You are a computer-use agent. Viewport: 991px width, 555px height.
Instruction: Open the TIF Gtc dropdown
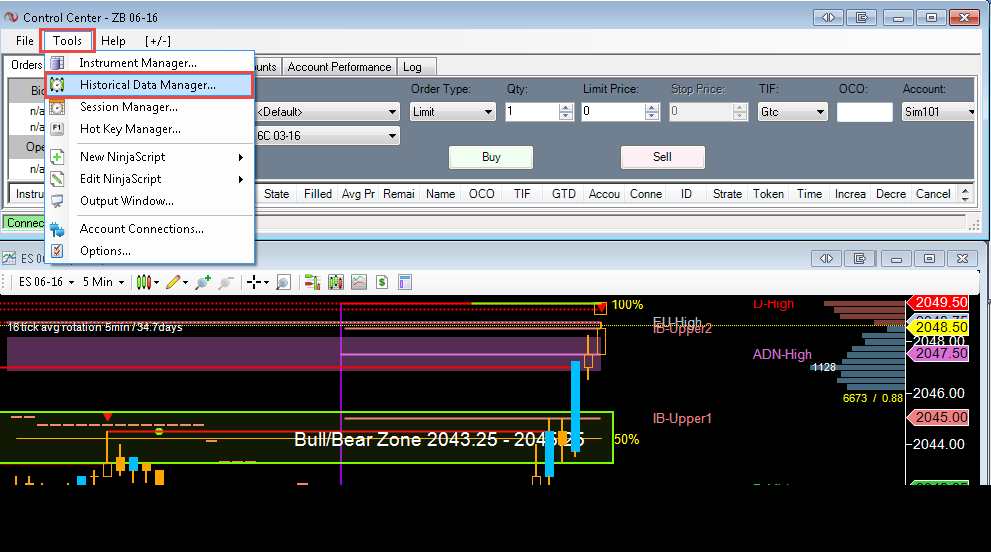pos(793,112)
